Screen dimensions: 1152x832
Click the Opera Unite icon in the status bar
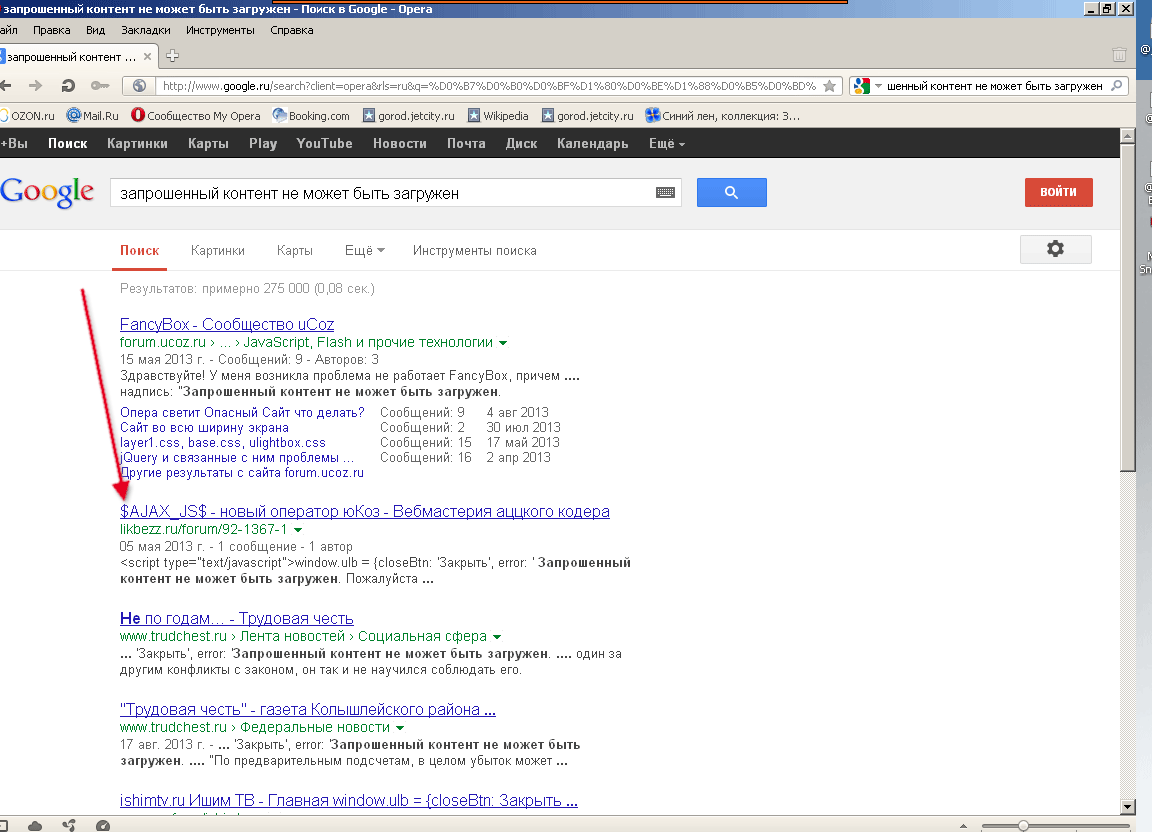pos(69,825)
